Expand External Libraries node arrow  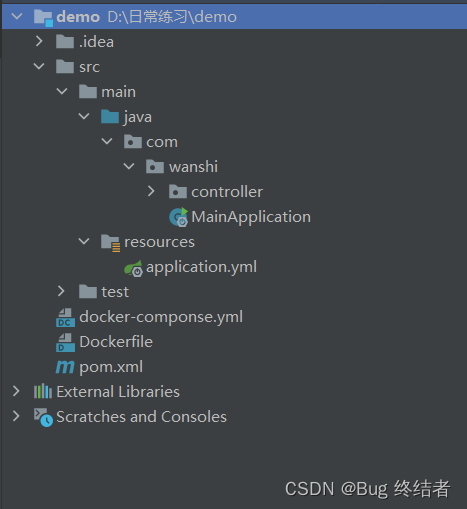[x=16, y=391]
